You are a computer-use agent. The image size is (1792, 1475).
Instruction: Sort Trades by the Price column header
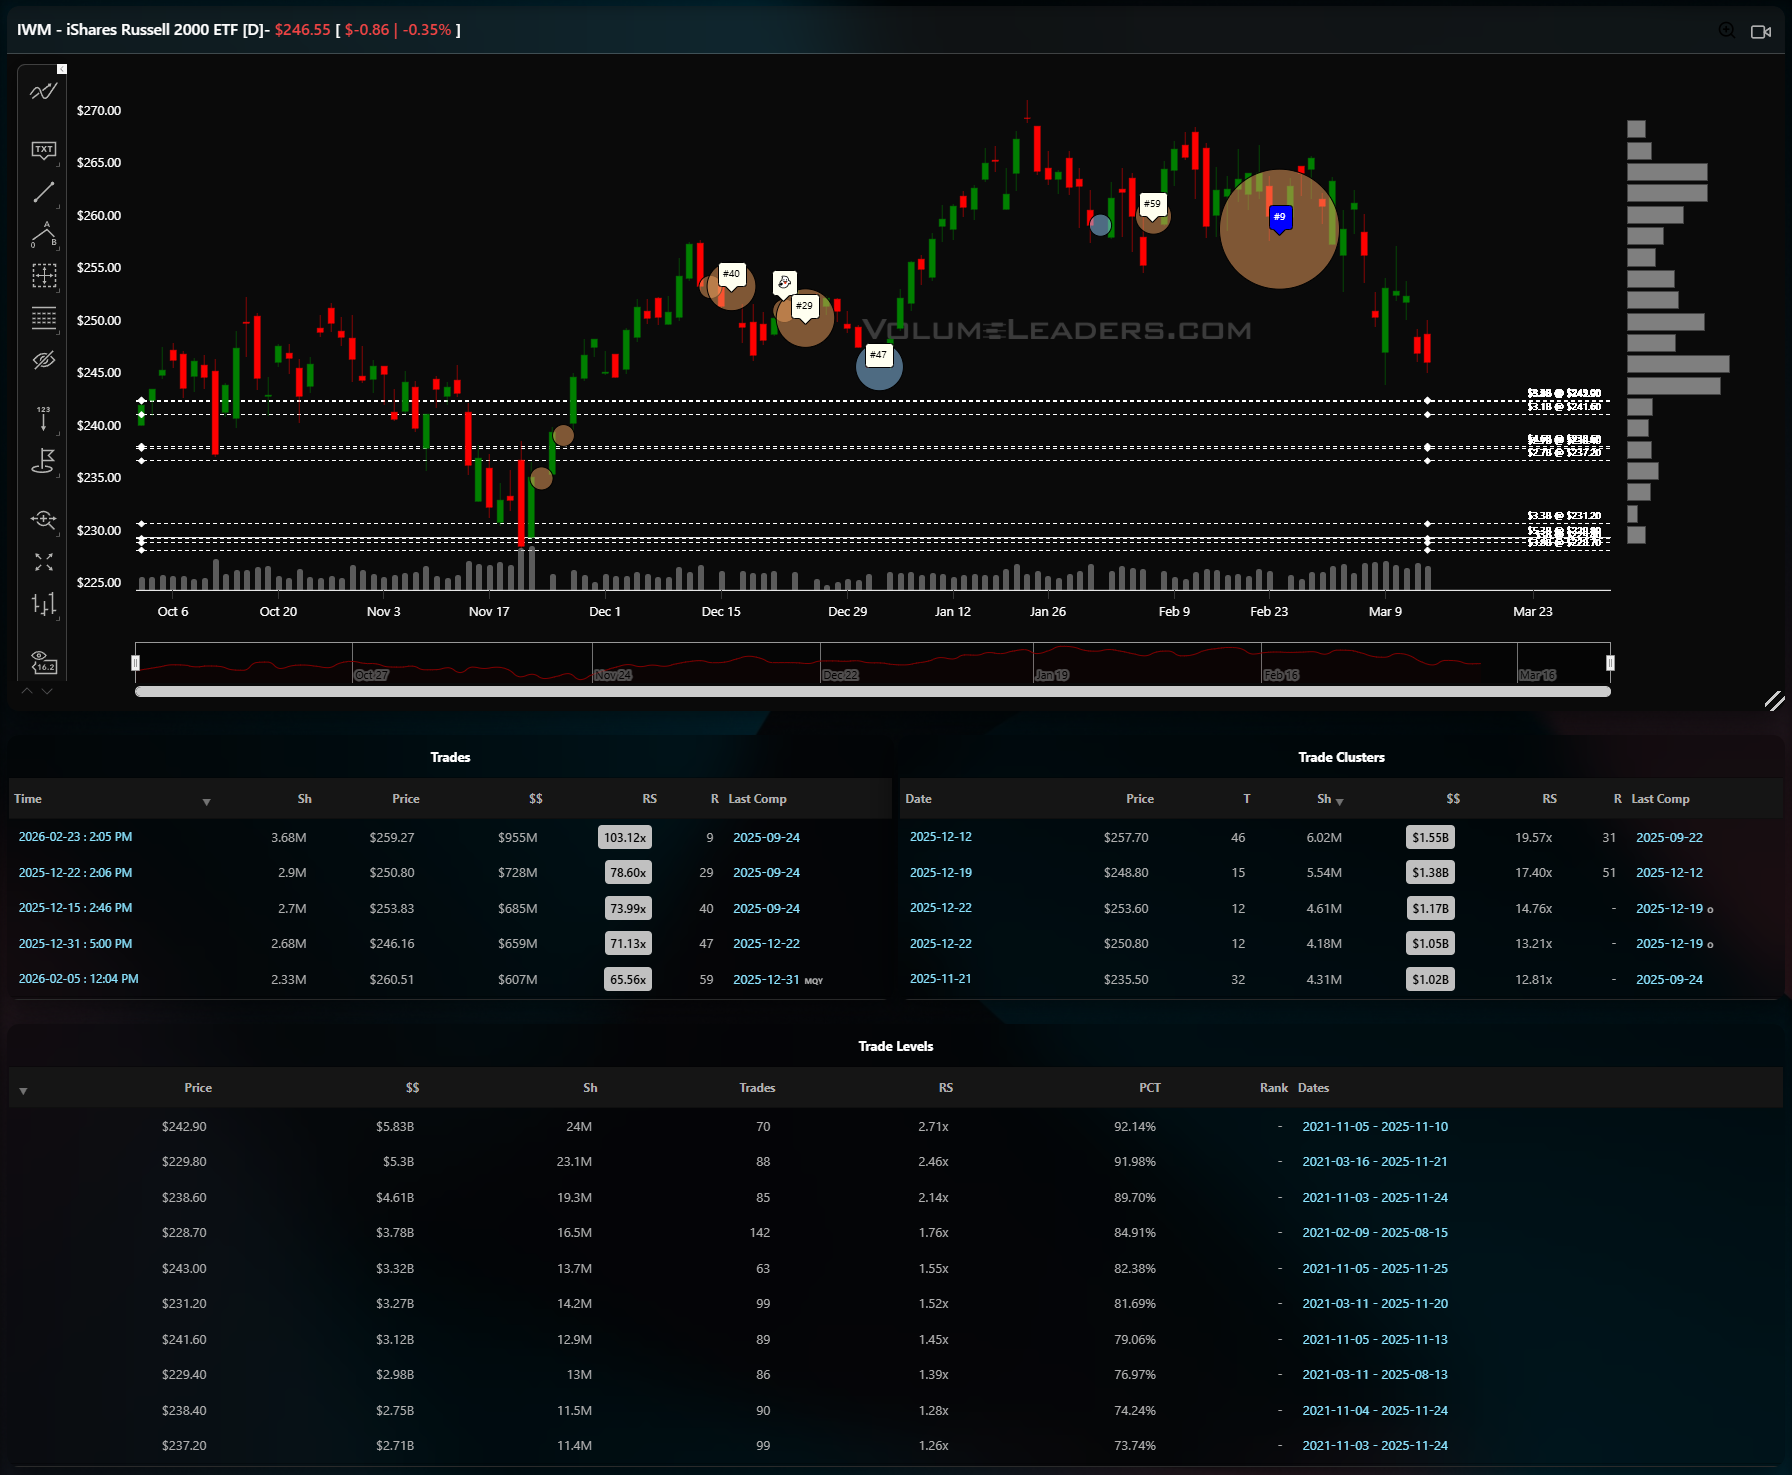[405, 799]
